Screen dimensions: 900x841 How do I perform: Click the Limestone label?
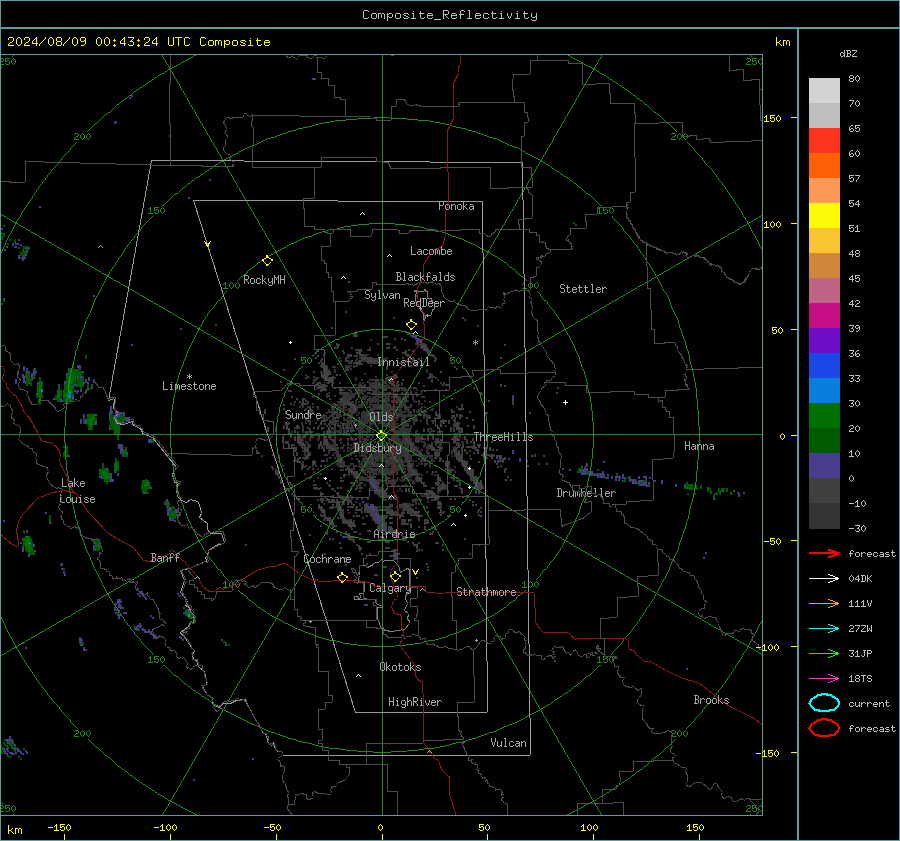tap(189, 386)
